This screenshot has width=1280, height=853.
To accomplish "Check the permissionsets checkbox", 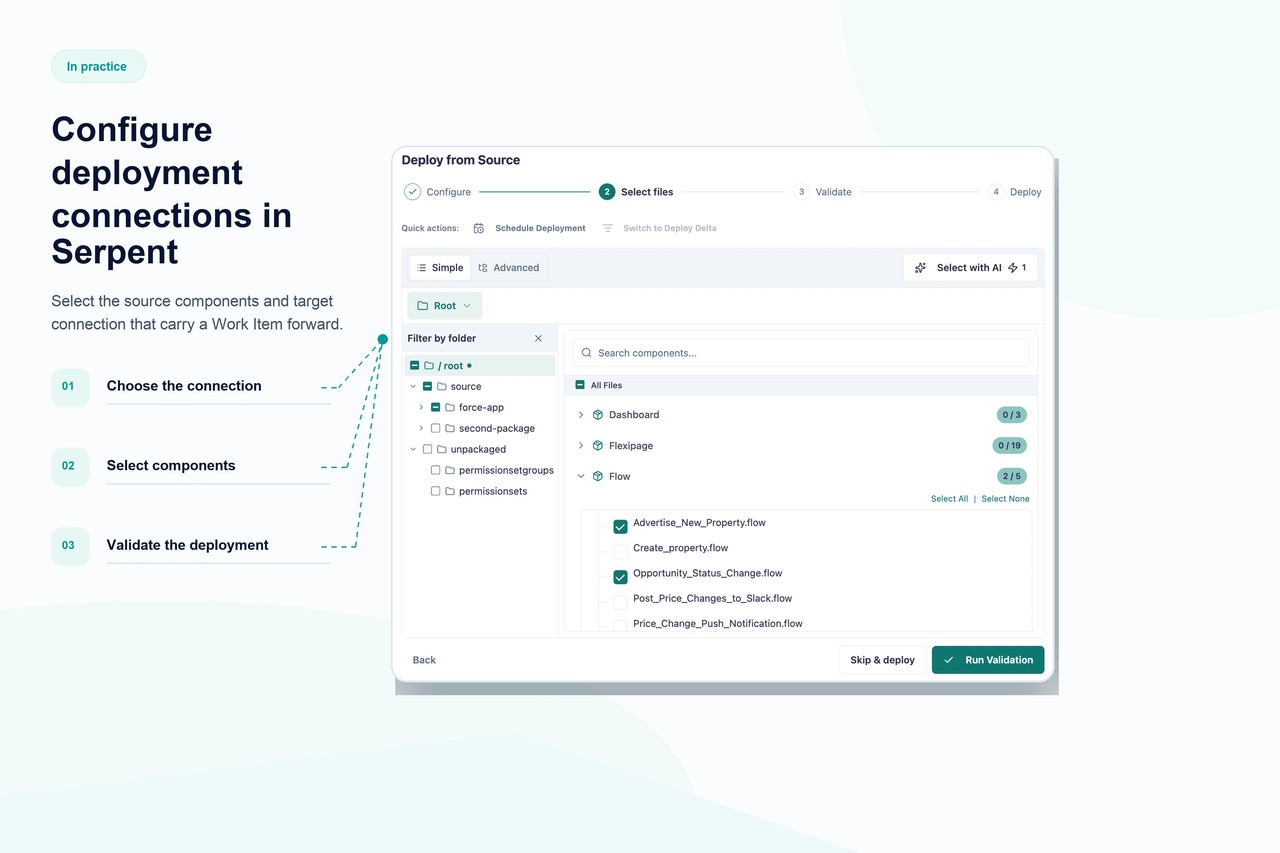I will pos(436,492).
